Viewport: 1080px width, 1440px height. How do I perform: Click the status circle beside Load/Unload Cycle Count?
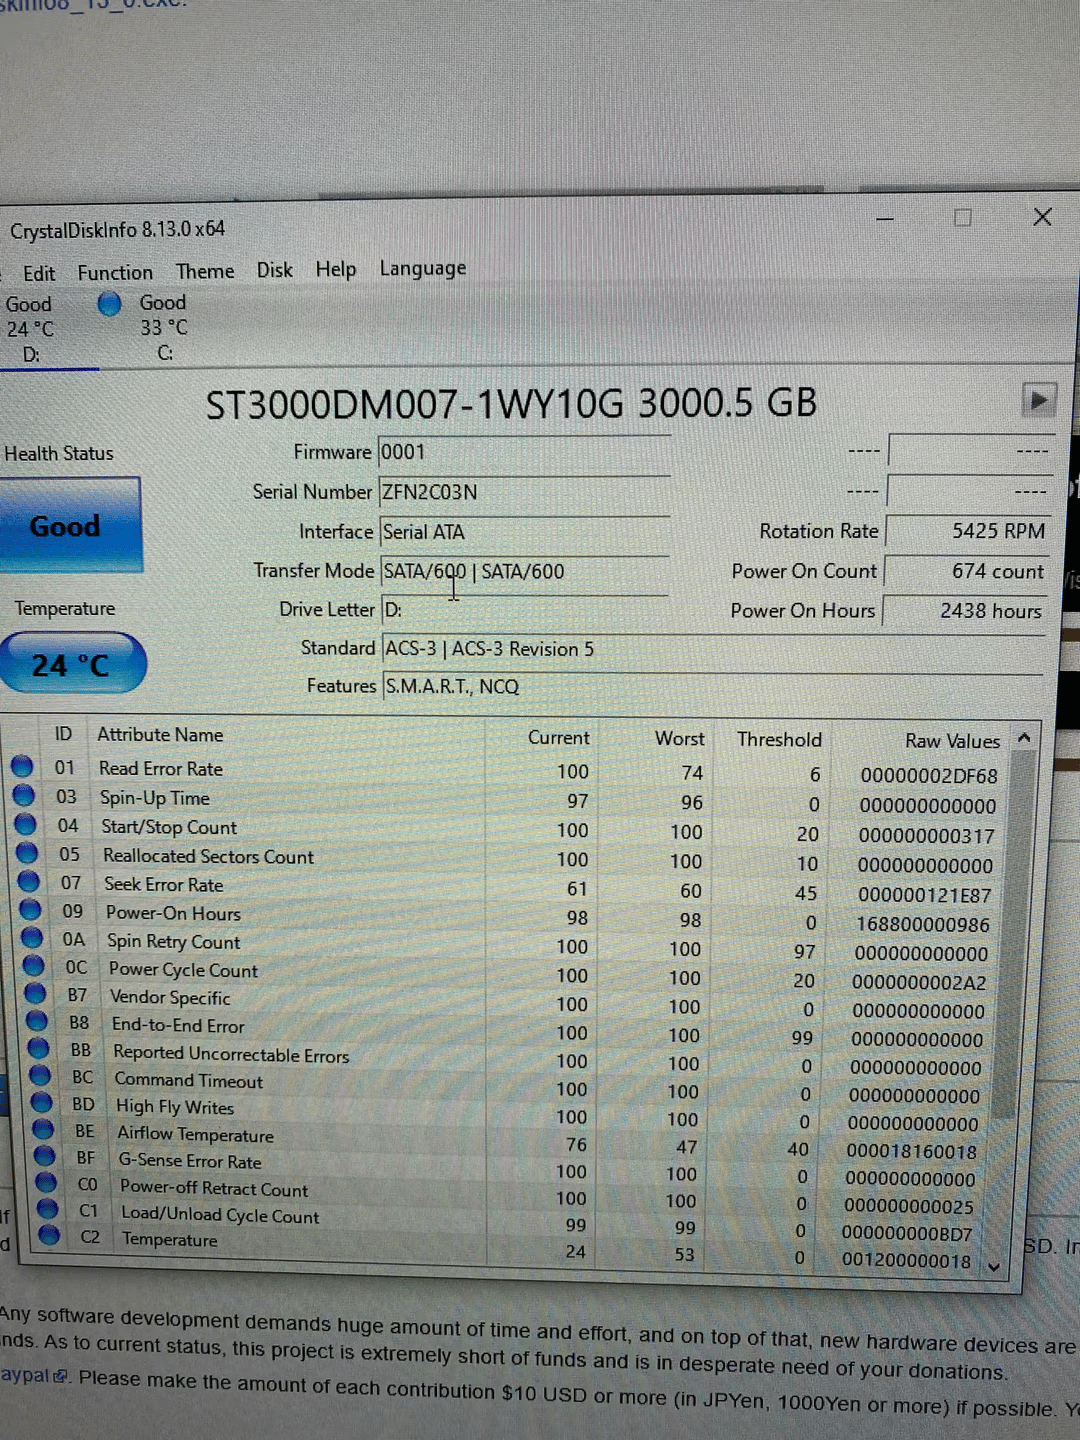tap(48, 1209)
